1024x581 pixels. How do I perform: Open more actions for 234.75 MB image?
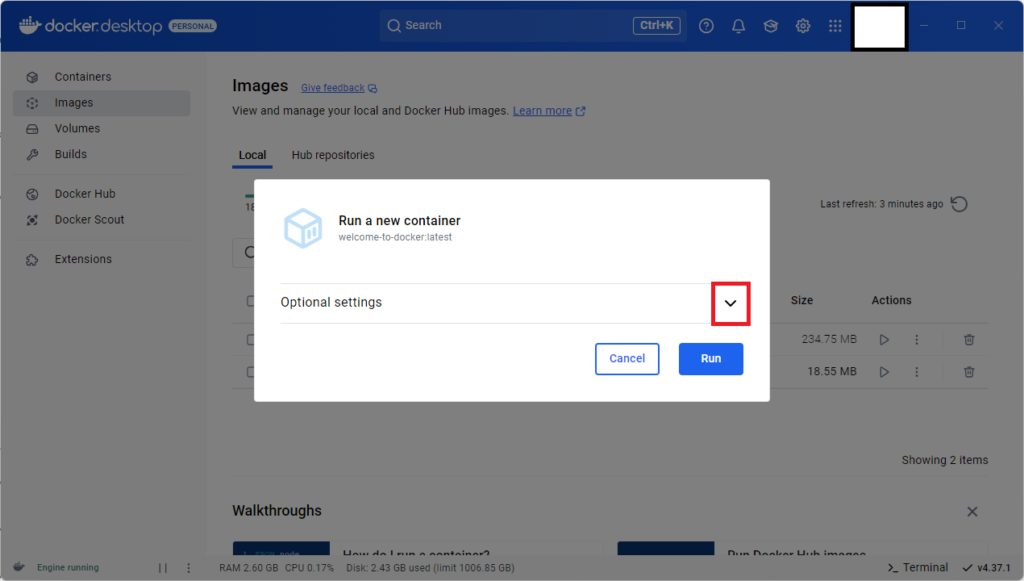click(x=916, y=339)
